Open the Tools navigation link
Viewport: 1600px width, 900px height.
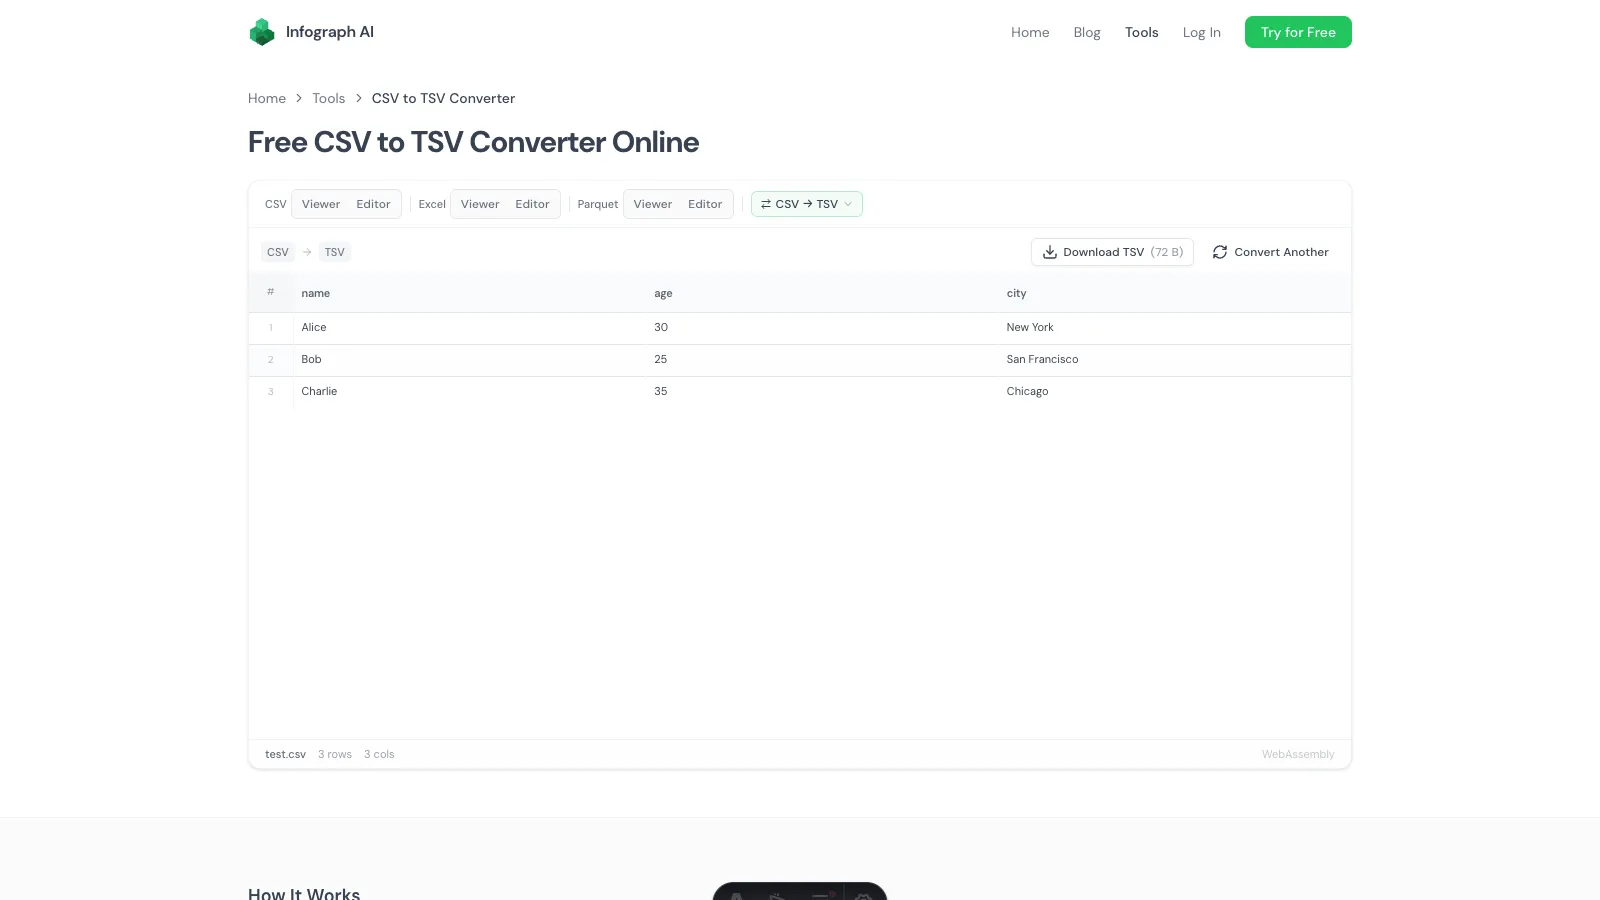click(1142, 32)
